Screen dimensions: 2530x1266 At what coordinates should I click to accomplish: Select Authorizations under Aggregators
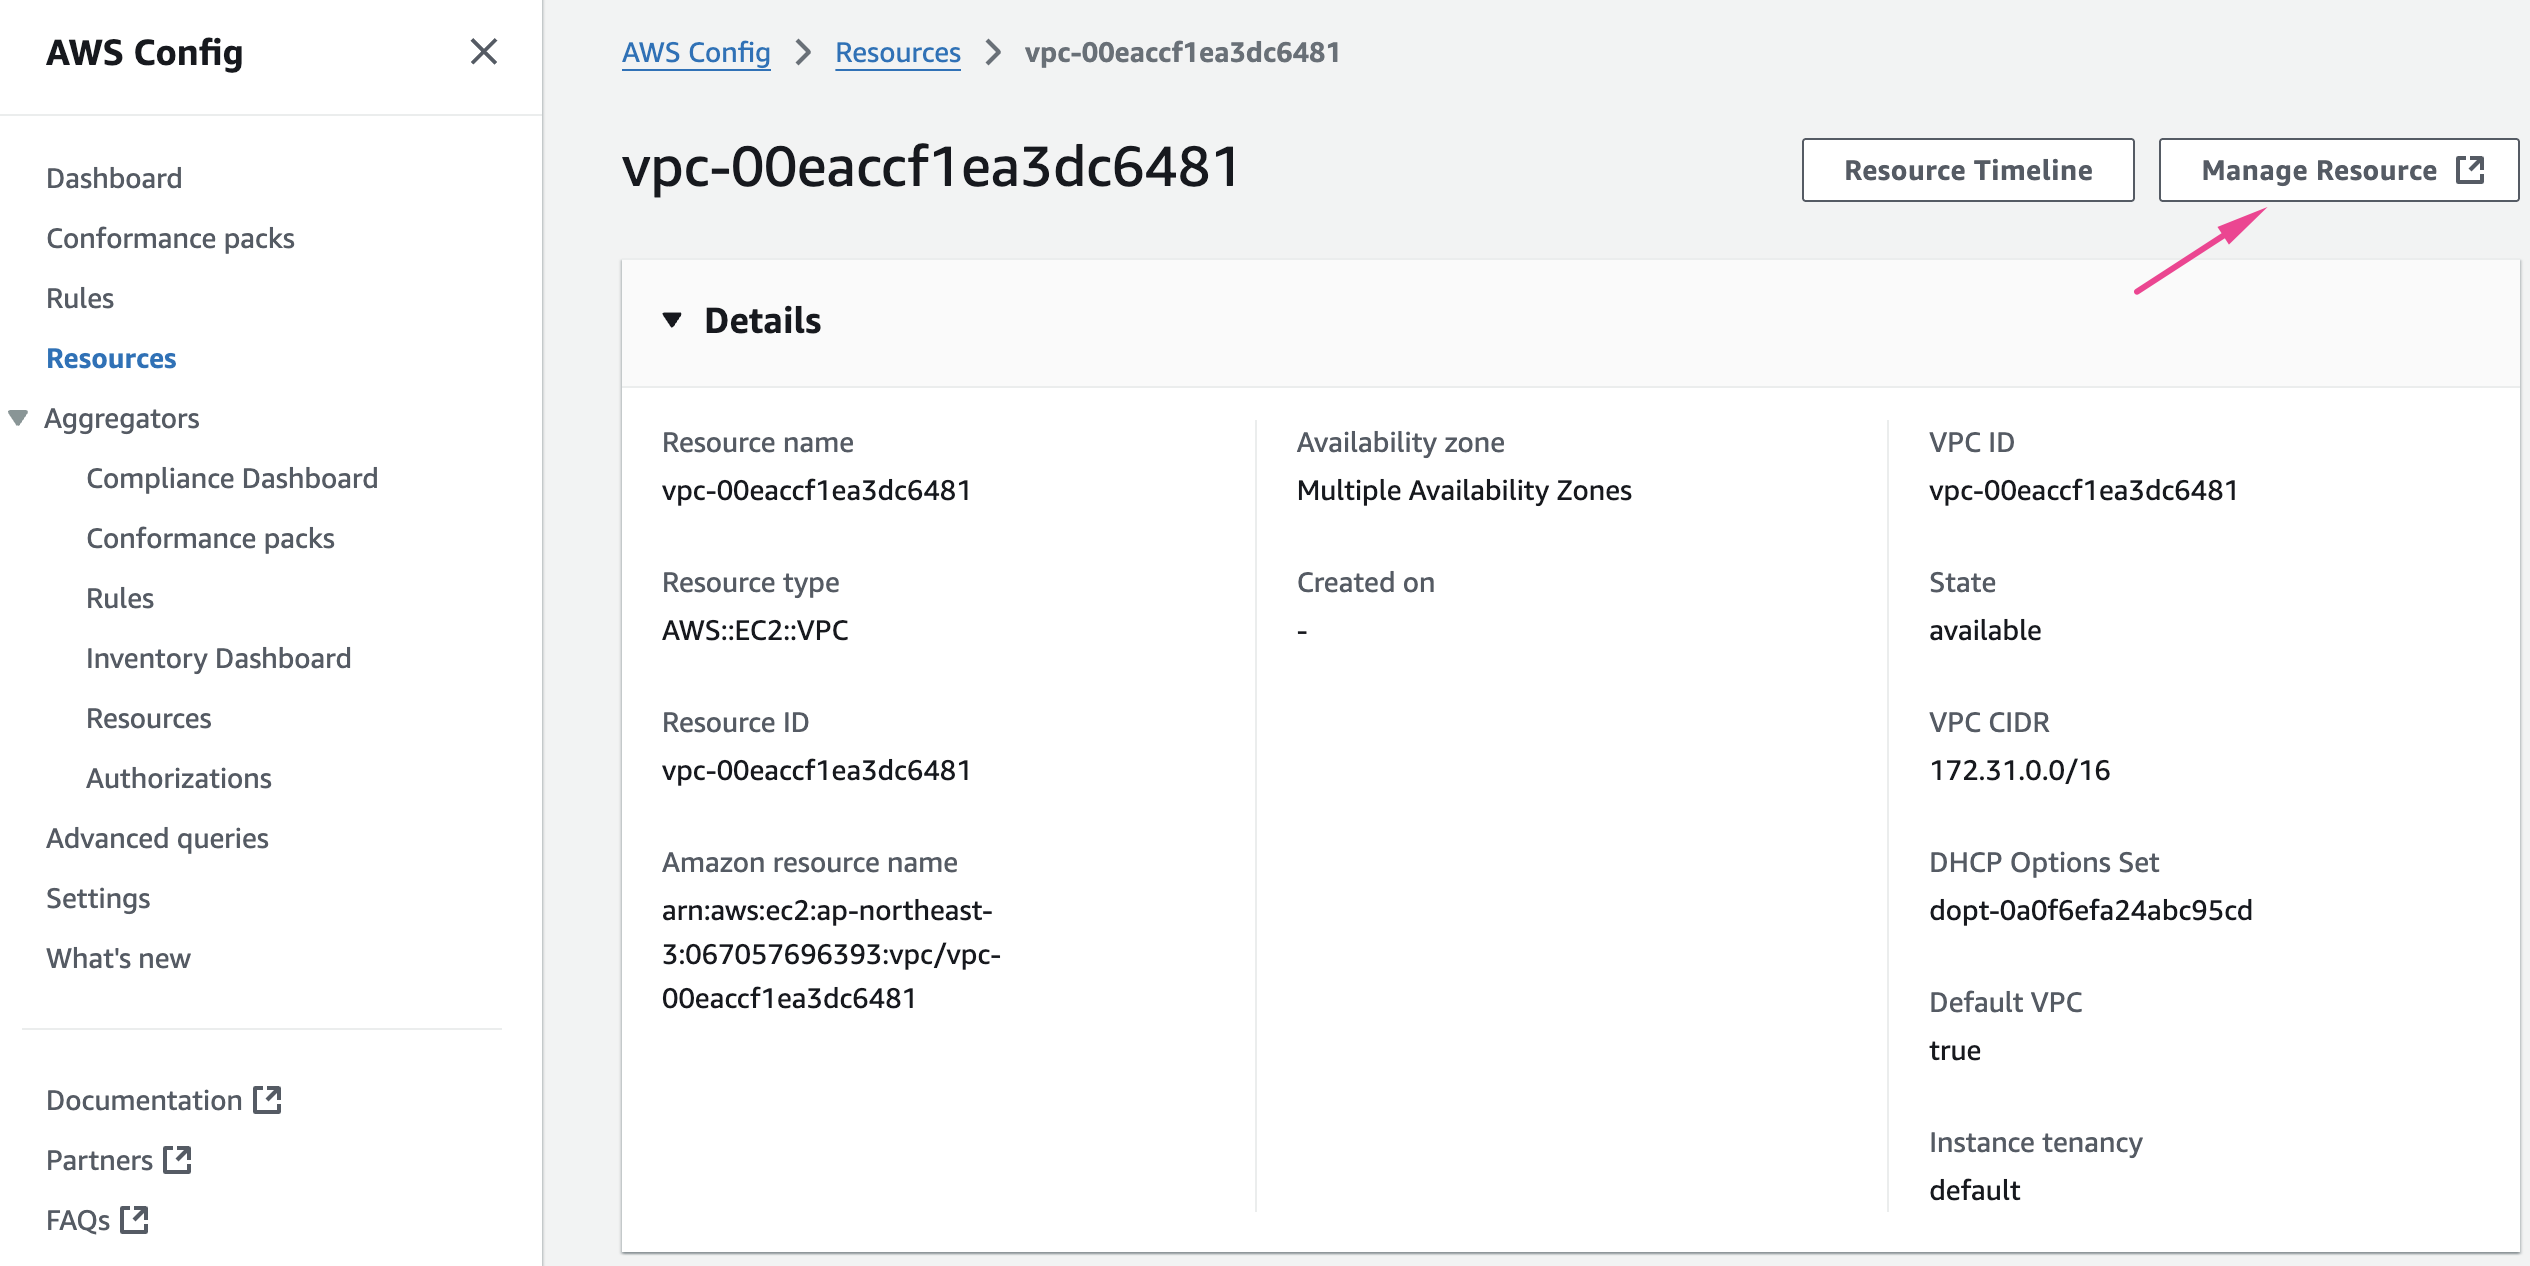(x=178, y=778)
